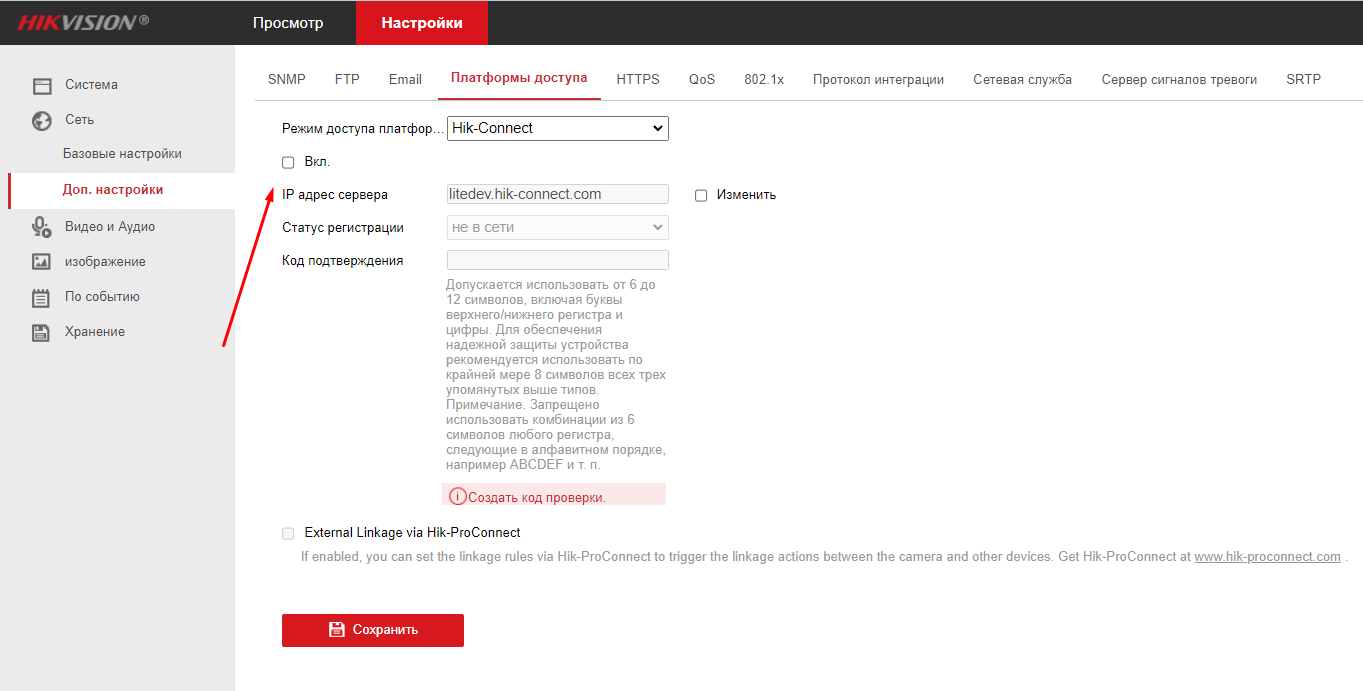Click the image picture icon in sidebar
Viewport: 1363px width, 691px height.
[42, 262]
